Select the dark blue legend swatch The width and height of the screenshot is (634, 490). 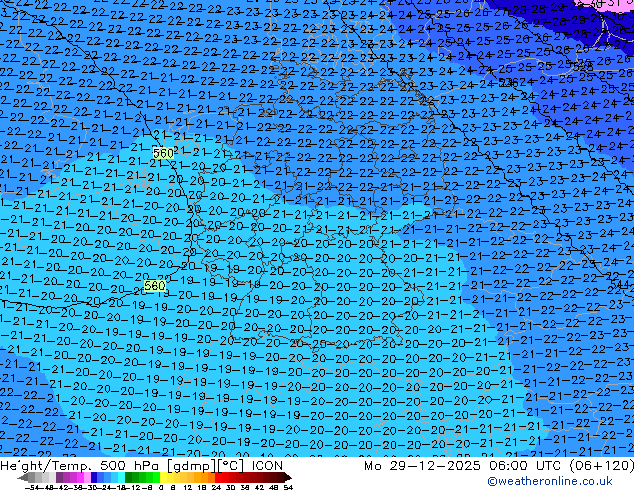tap(94, 477)
